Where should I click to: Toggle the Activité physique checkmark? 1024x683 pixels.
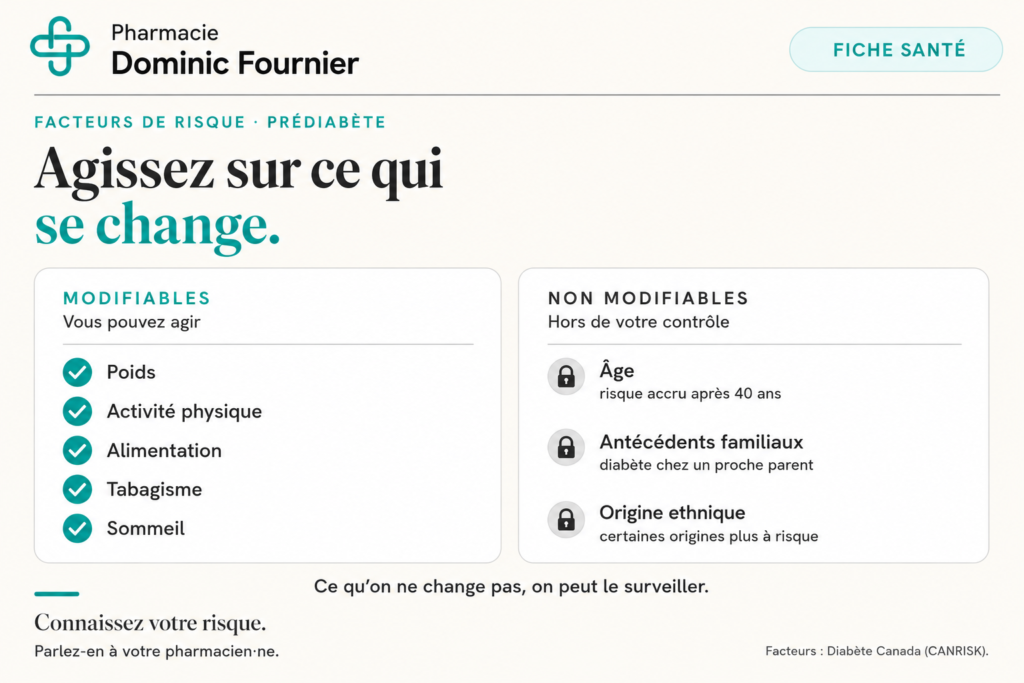[77, 411]
